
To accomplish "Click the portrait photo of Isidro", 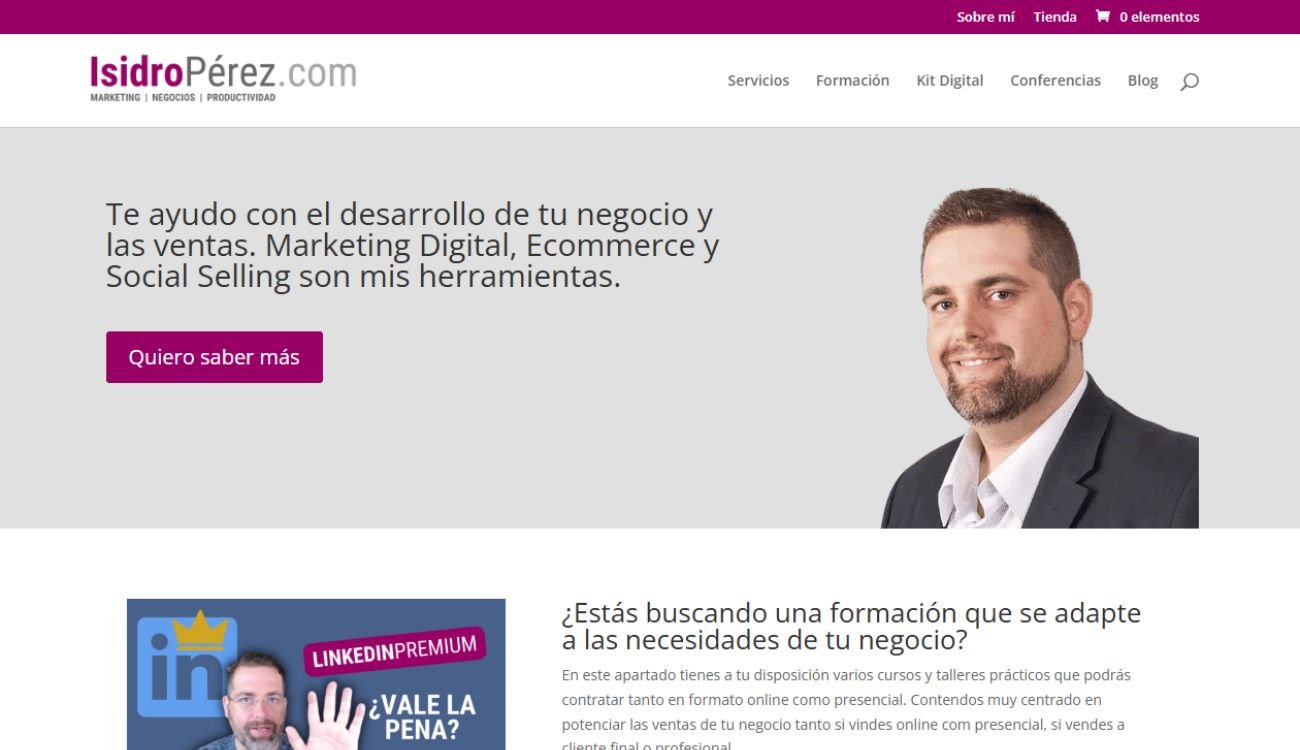I will (1039, 358).
